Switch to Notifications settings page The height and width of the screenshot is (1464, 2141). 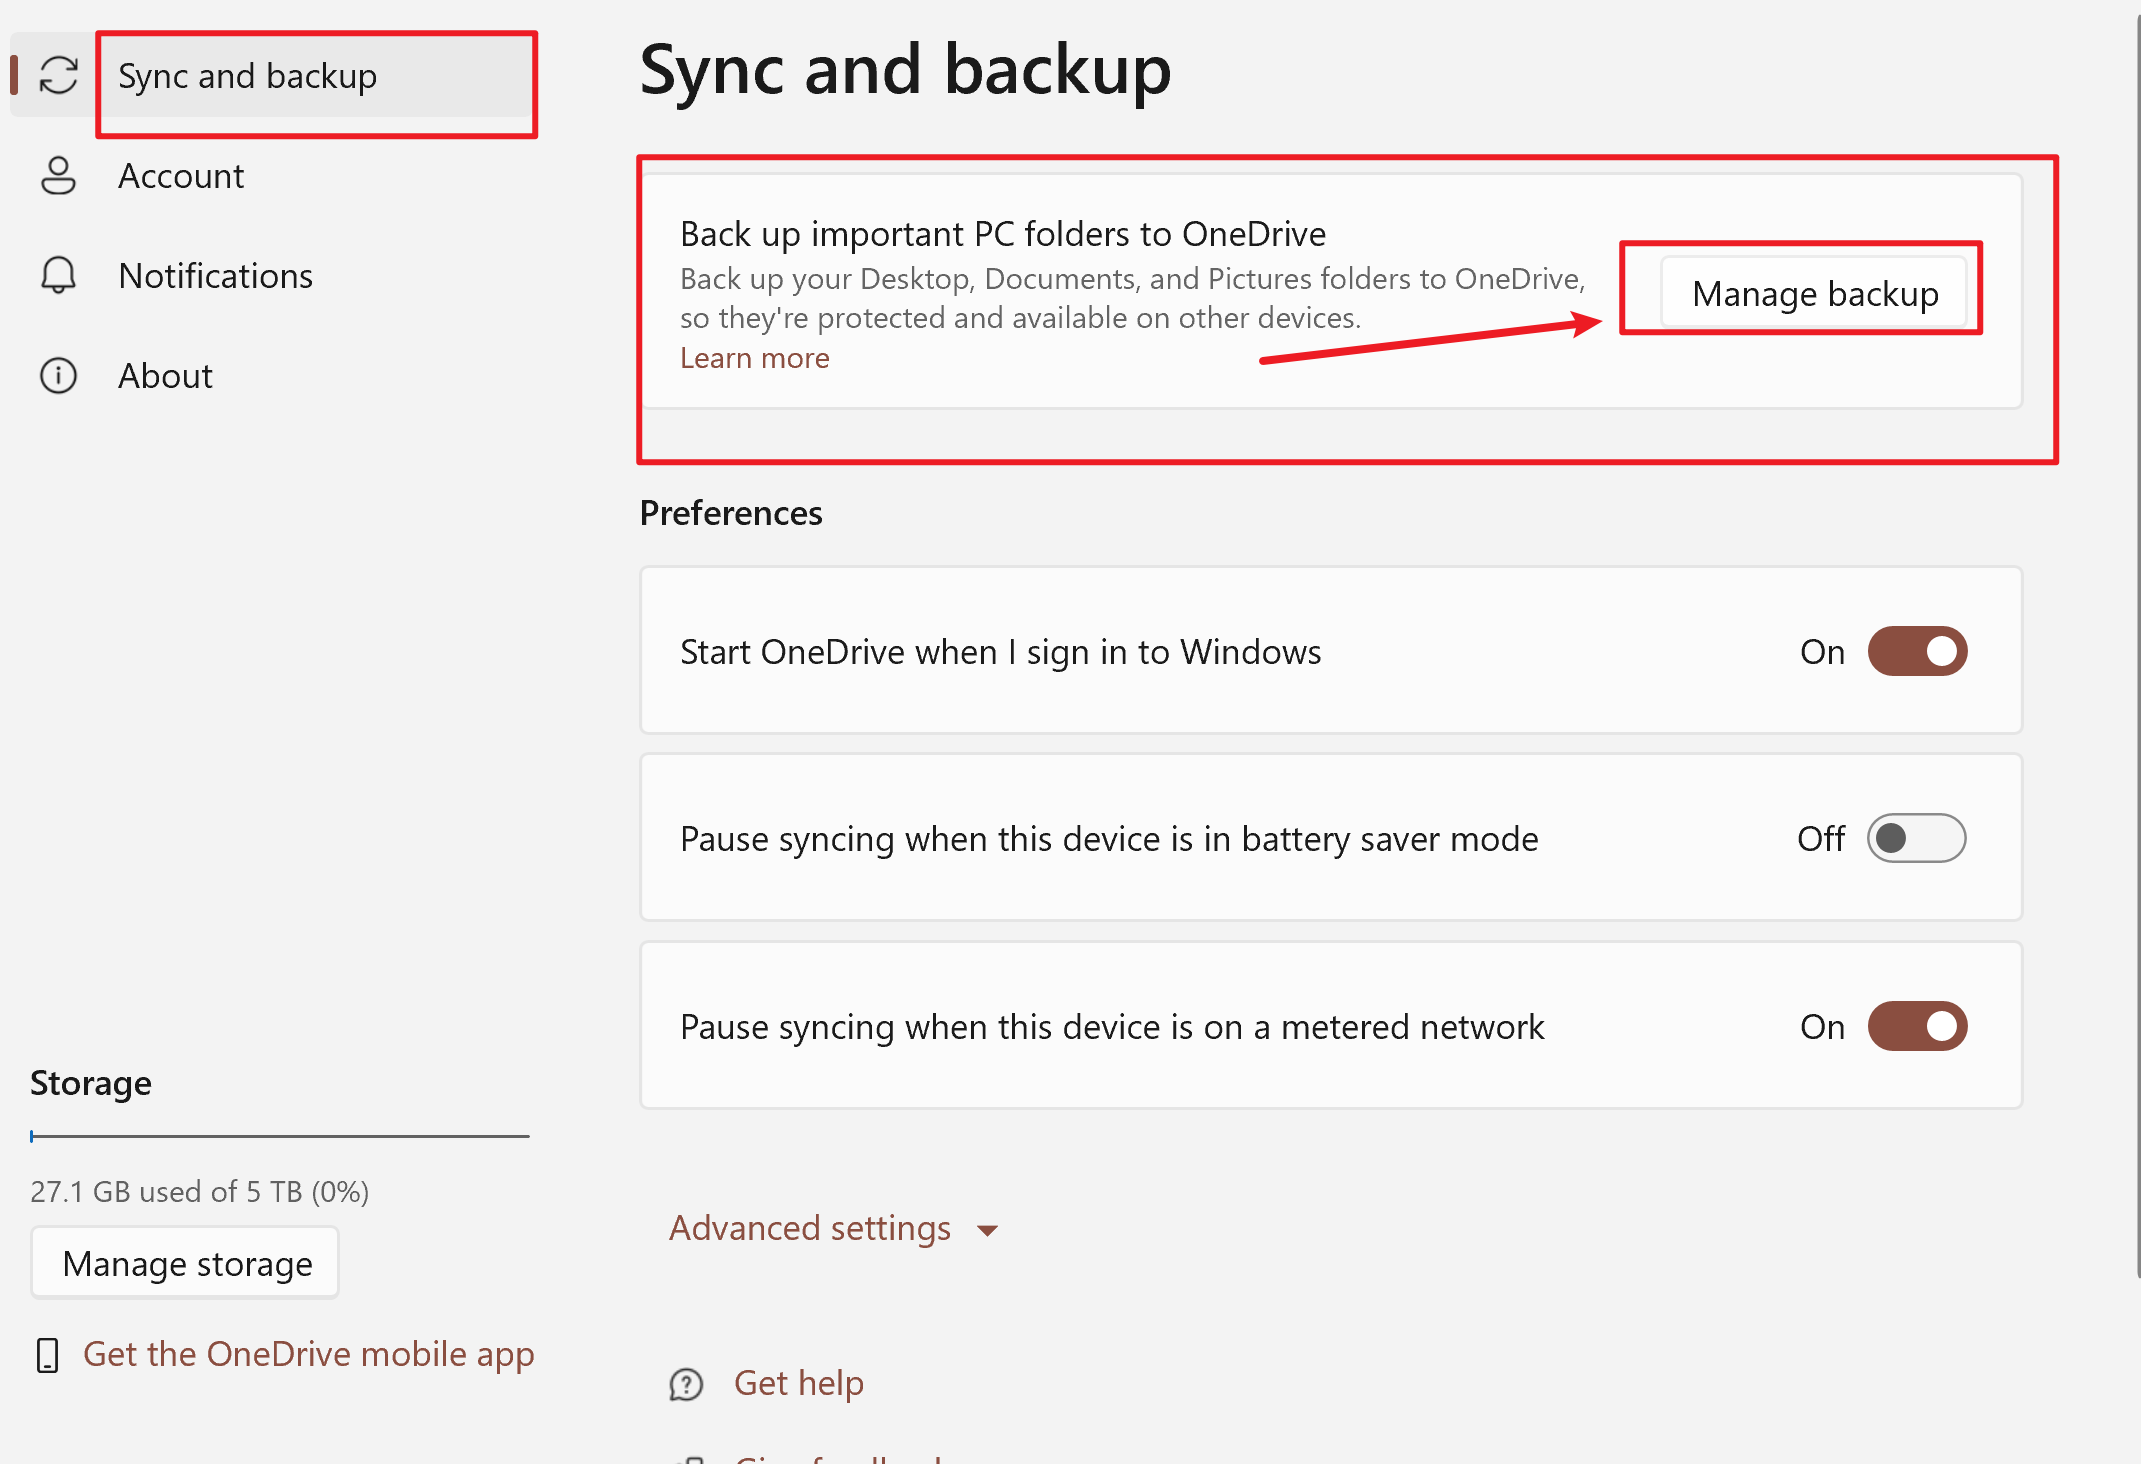215,276
